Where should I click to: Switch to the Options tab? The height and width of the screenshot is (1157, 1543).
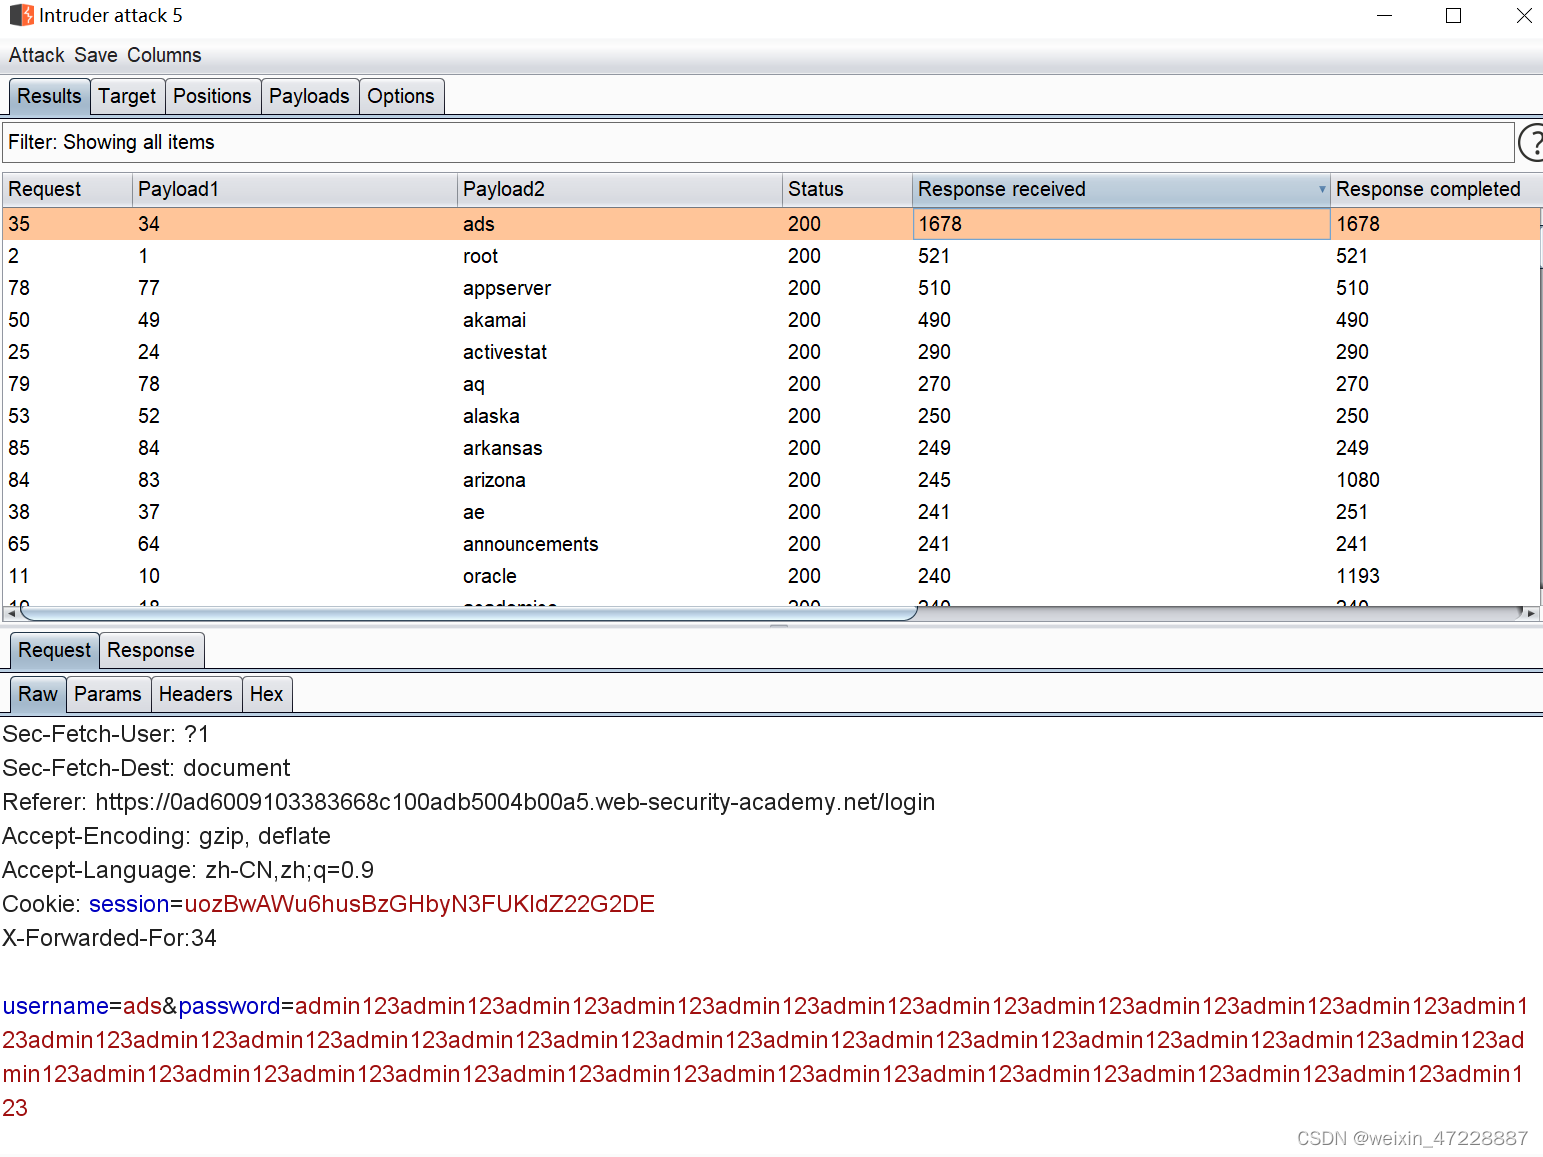pos(401,96)
